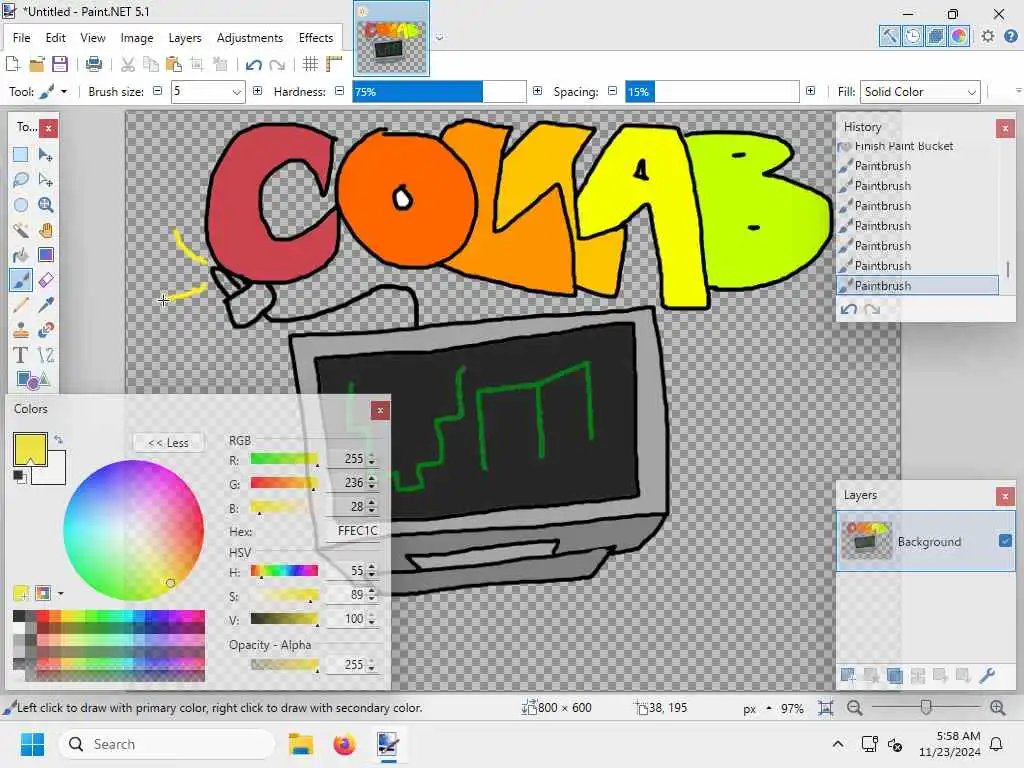This screenshot has width=1024, height=768.
Task: Open Brush size dropdown
Action: tap(236, 92)
